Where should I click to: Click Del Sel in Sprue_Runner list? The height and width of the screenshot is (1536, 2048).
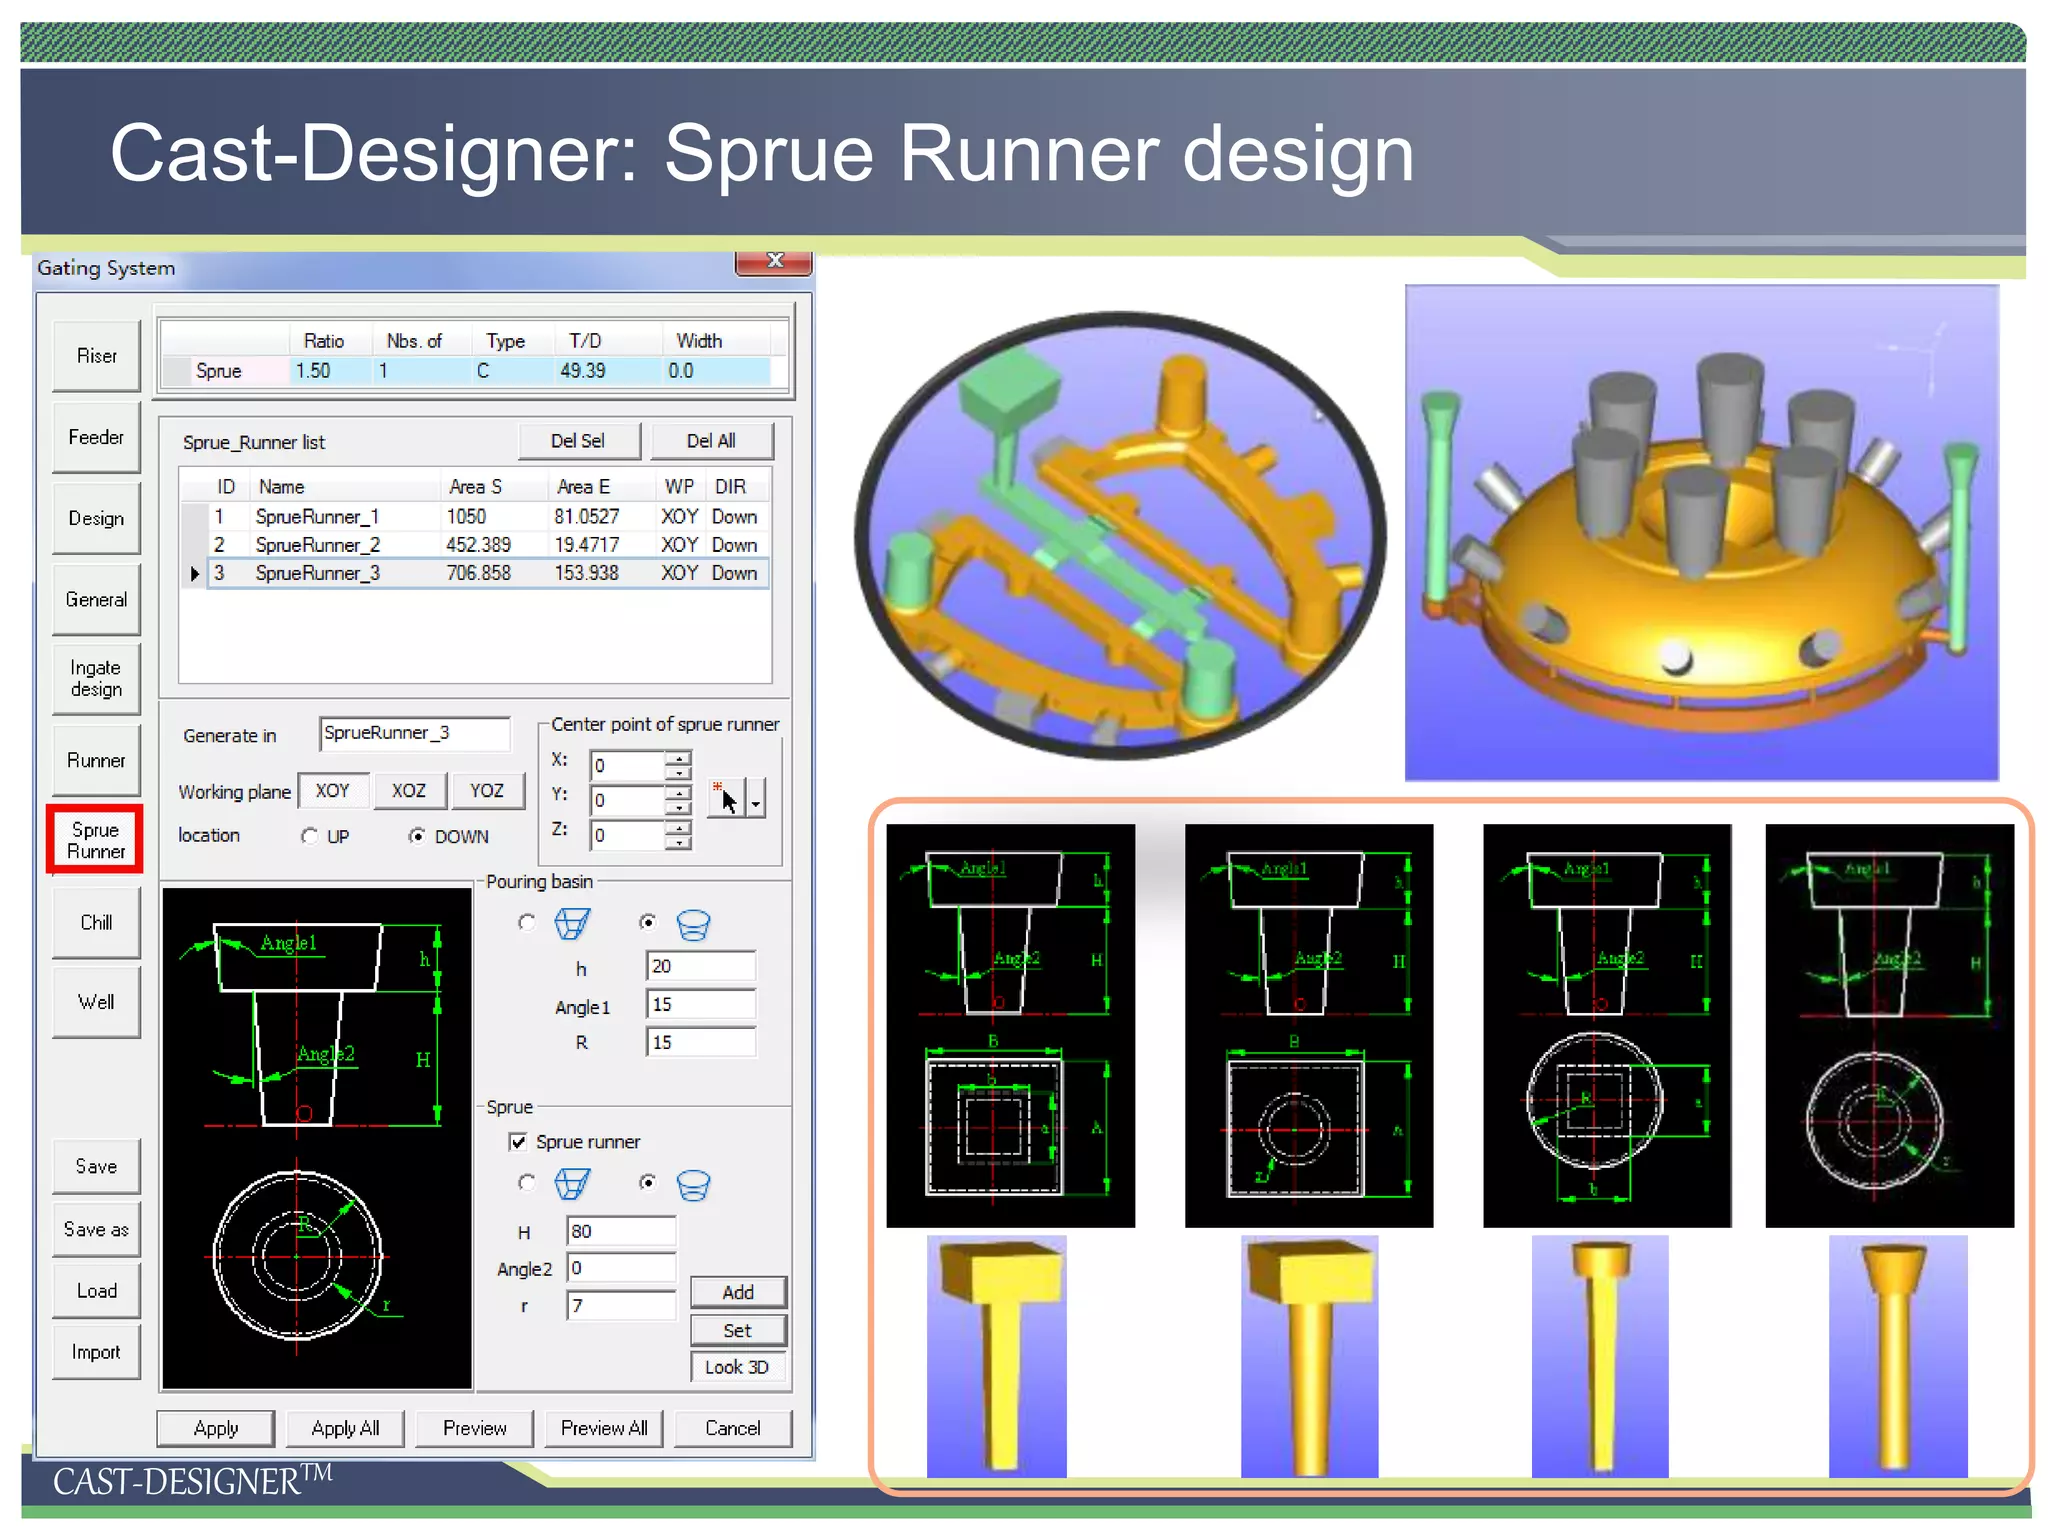pyautogui.click(x=578, y=441)
